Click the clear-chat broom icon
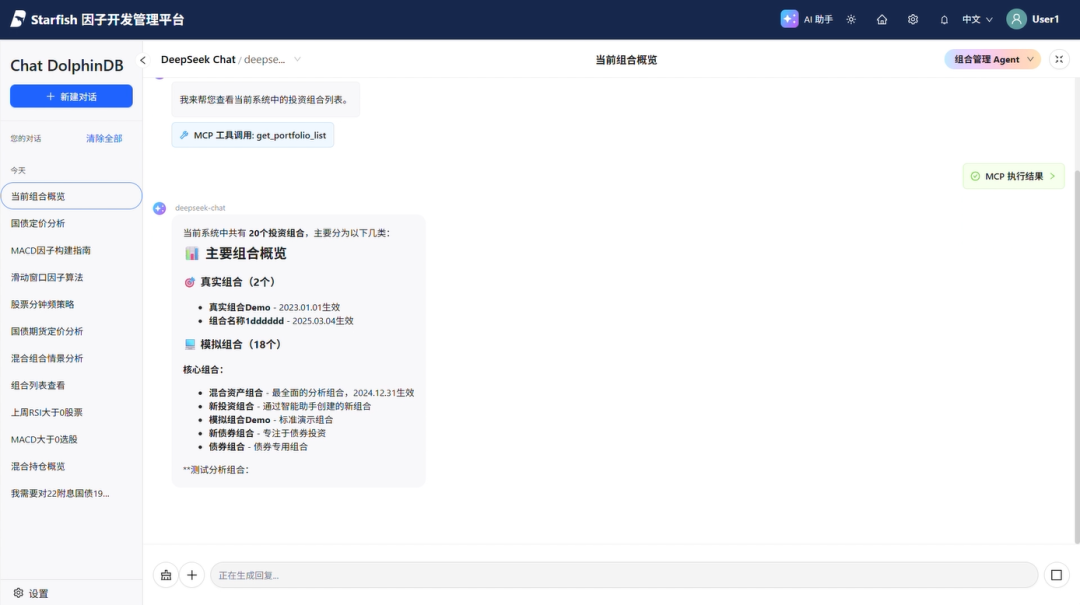Viewport: 1080px width, 605px height. (x=166, y=575)
